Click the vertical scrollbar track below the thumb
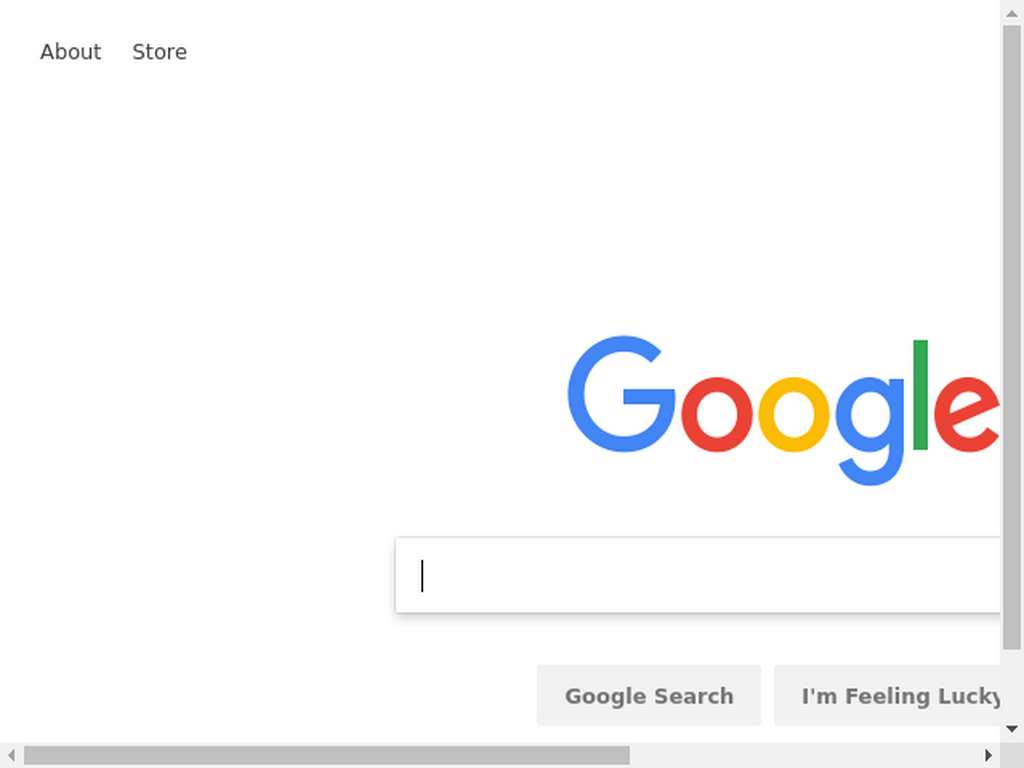 pos(1012,683)
